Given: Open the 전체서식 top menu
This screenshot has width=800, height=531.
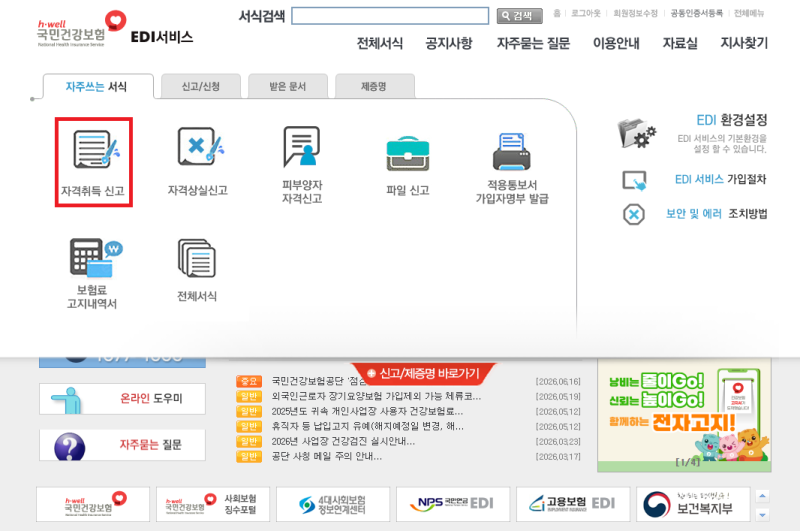Looking at the screenshot, I should point(380,43).
